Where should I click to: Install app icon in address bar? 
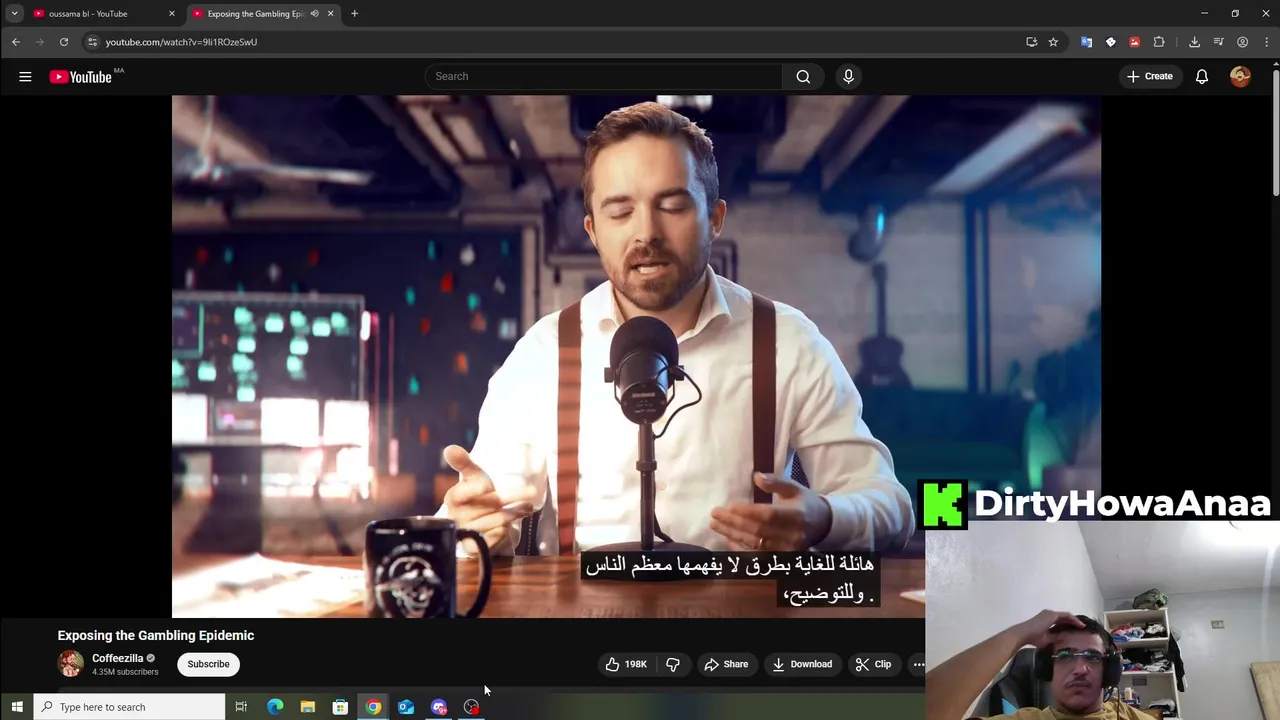(x=1031, y=42)
